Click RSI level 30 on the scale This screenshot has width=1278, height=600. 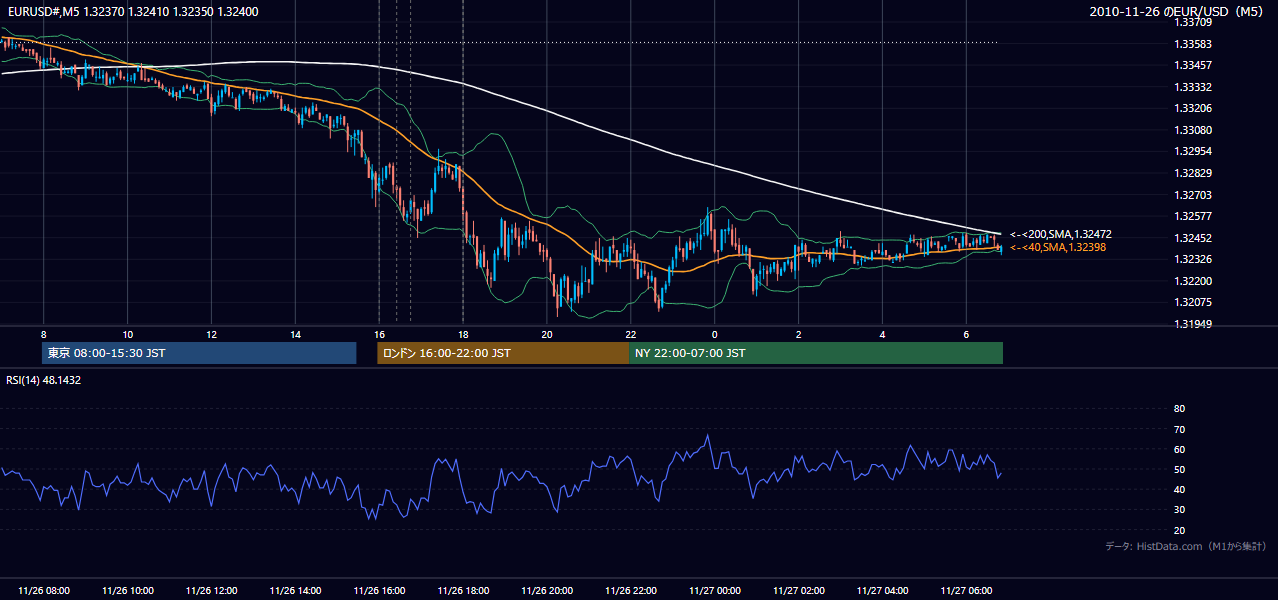tap(1179, 510)
